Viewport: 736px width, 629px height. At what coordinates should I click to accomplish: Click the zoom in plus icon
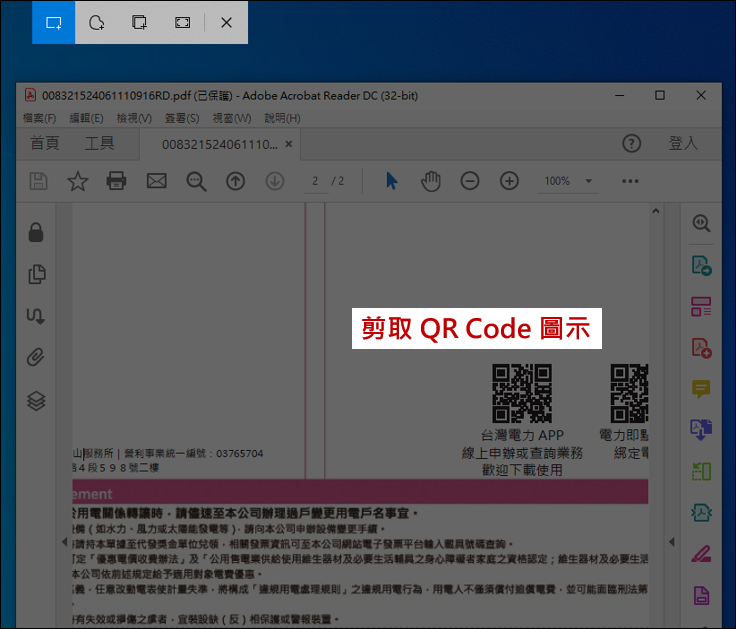[509, 181]
